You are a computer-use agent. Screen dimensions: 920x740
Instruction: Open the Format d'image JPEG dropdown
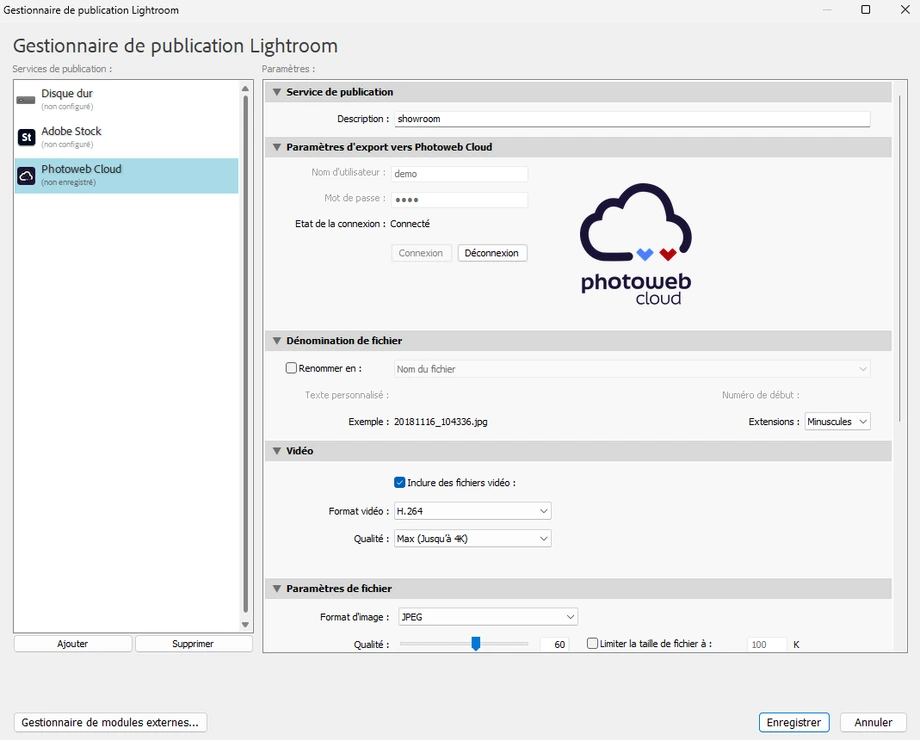[x=488, y=617]
